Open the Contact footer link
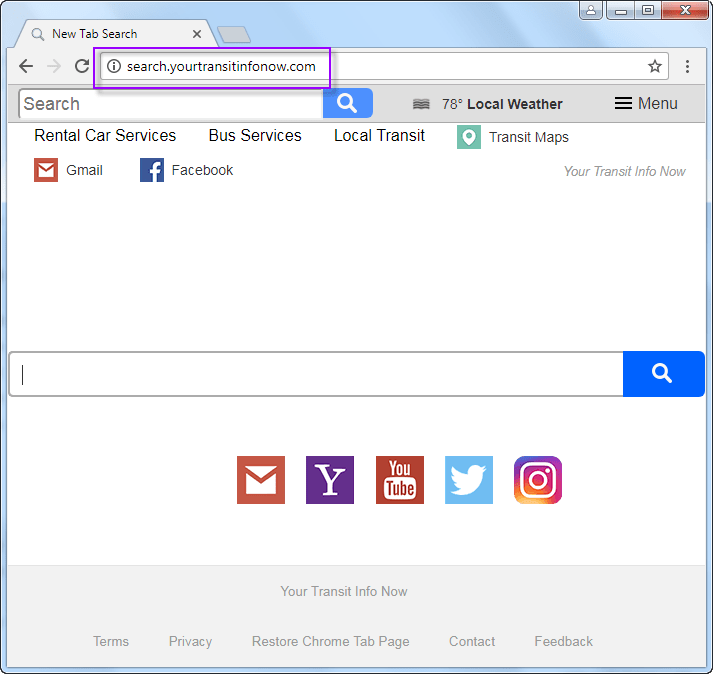Image resolution: width=713 pixels, height=674 pixels. pyautogui.click(x=472, y=641)
